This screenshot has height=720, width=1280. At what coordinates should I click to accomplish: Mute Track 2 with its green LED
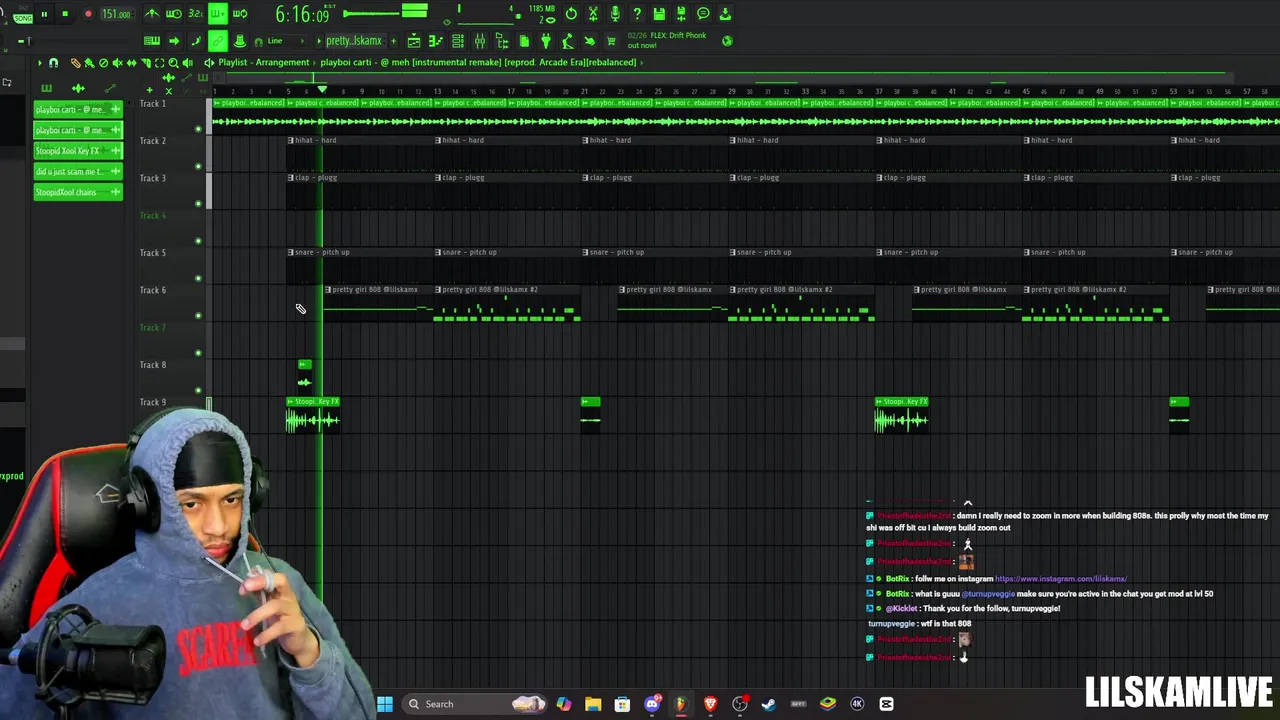click(198, 166)
